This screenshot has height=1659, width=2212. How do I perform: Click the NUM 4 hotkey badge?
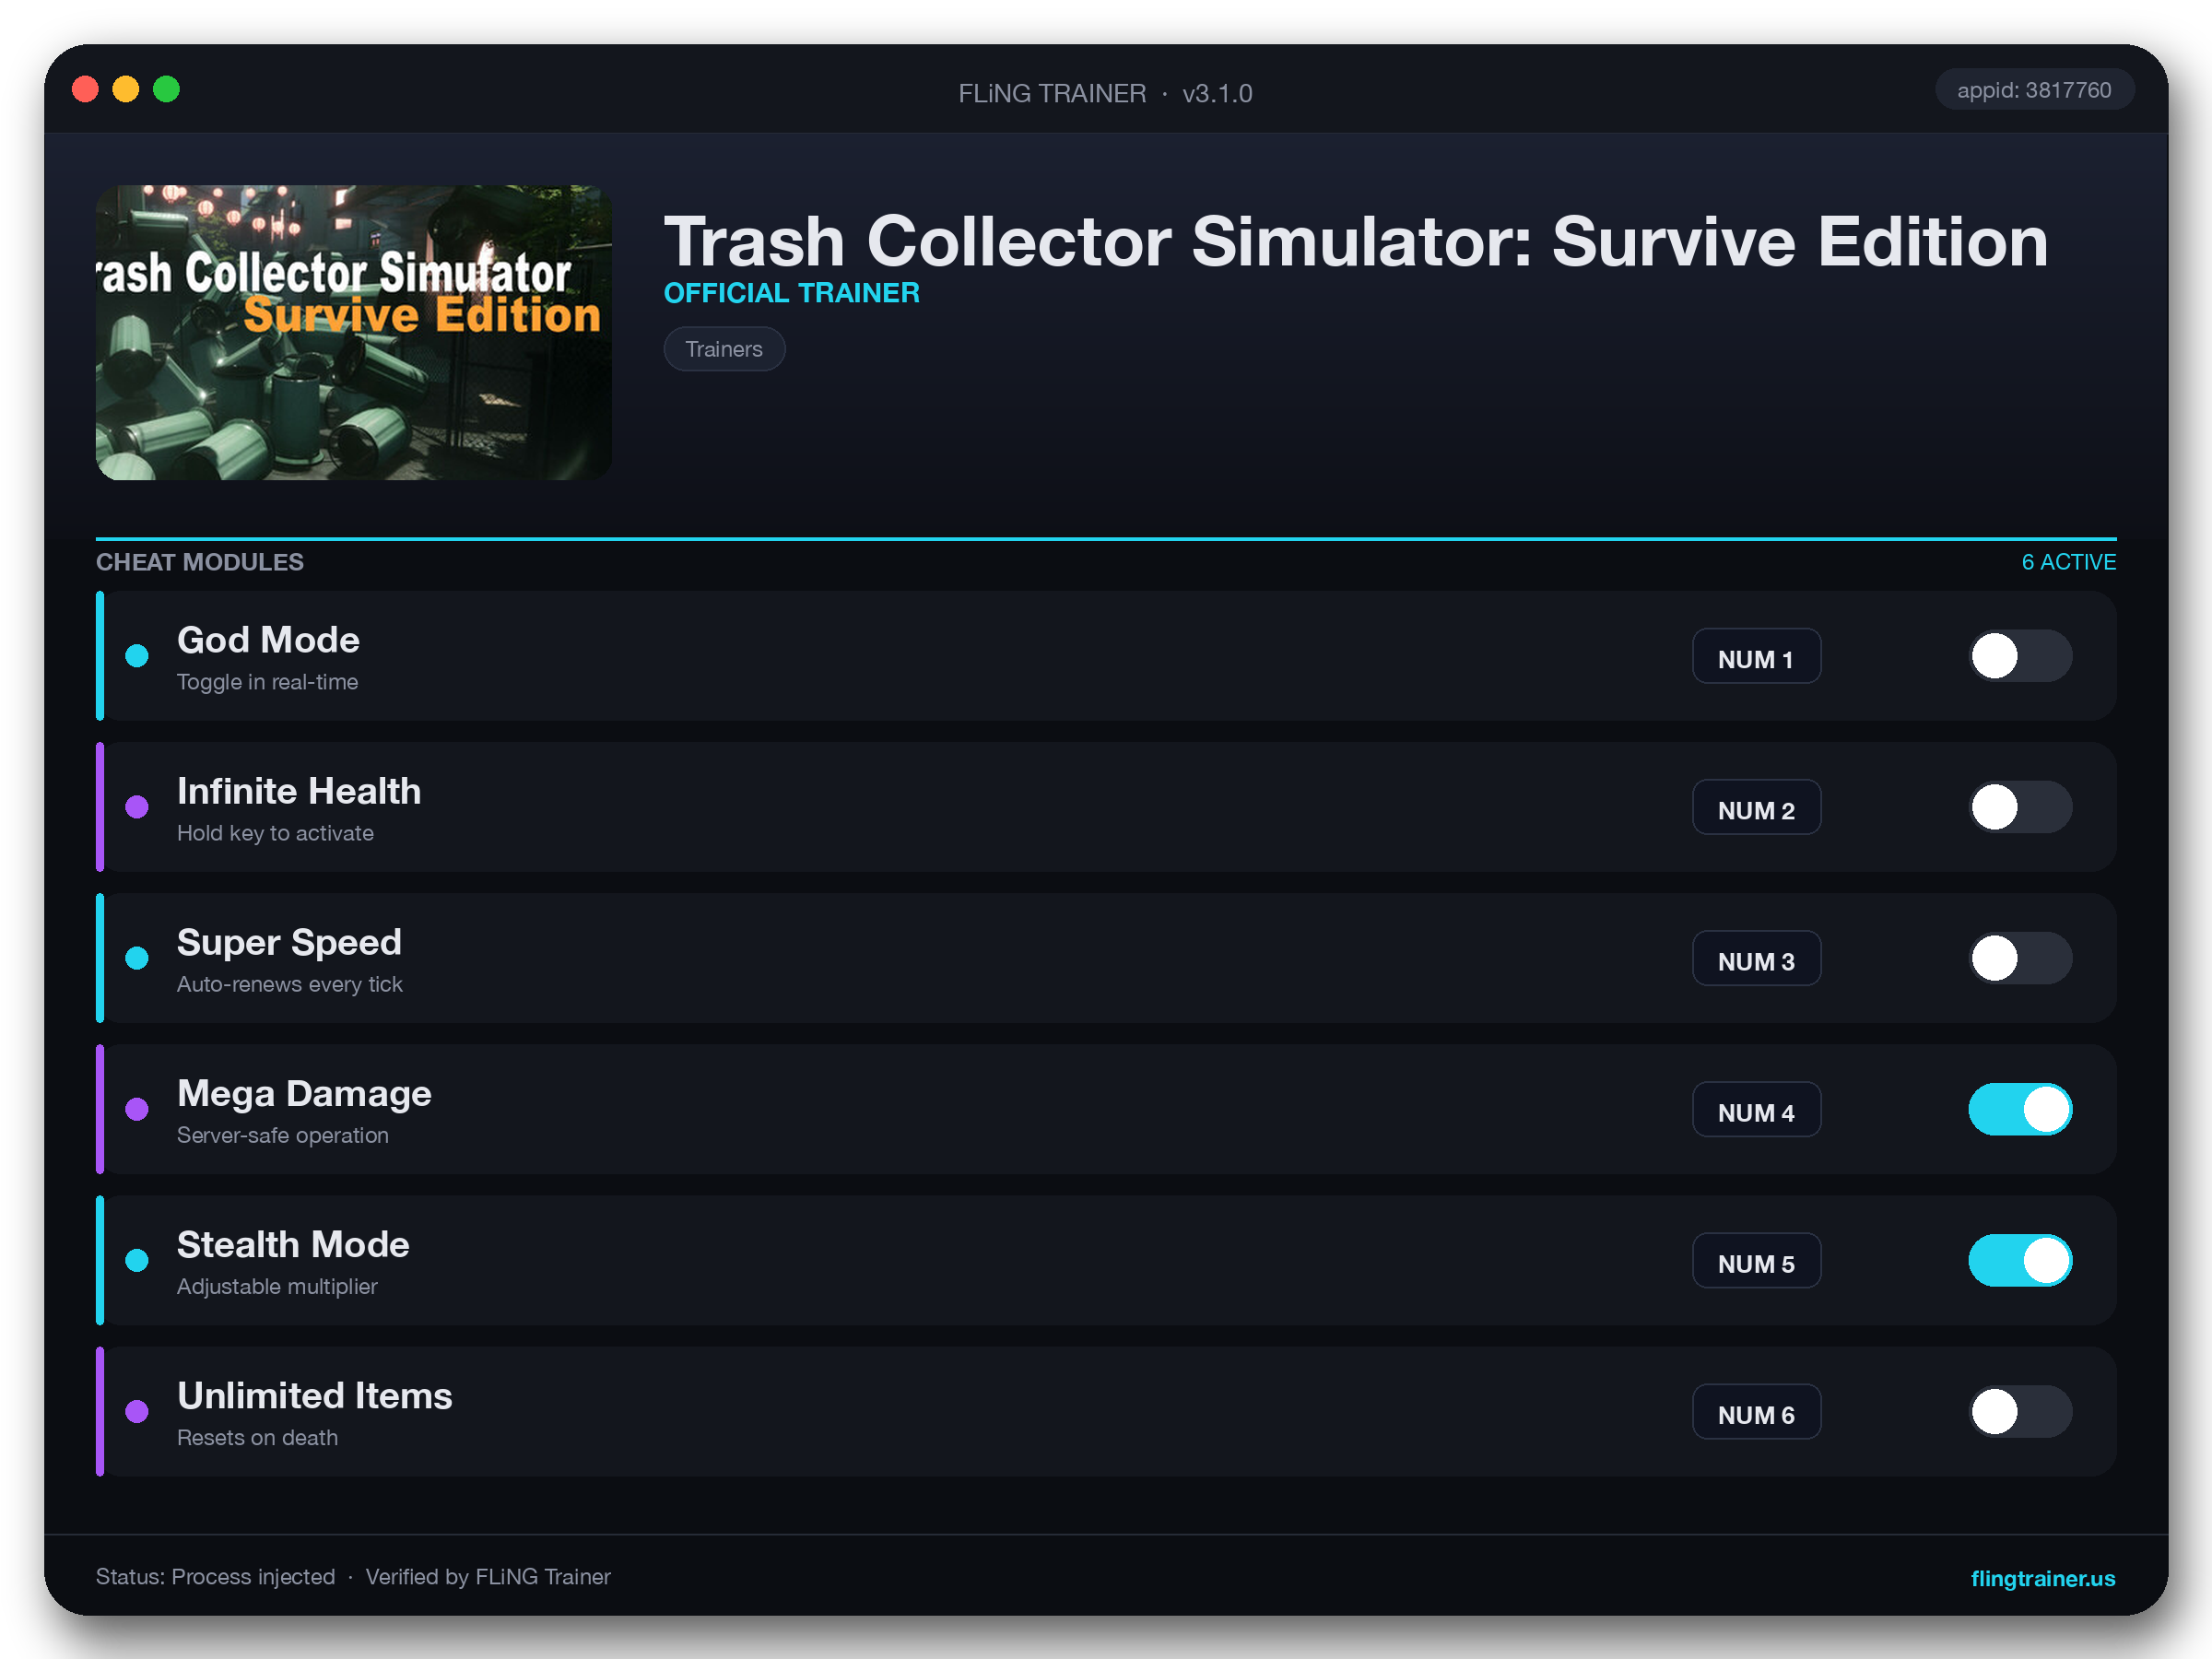pos(1756,1109)
